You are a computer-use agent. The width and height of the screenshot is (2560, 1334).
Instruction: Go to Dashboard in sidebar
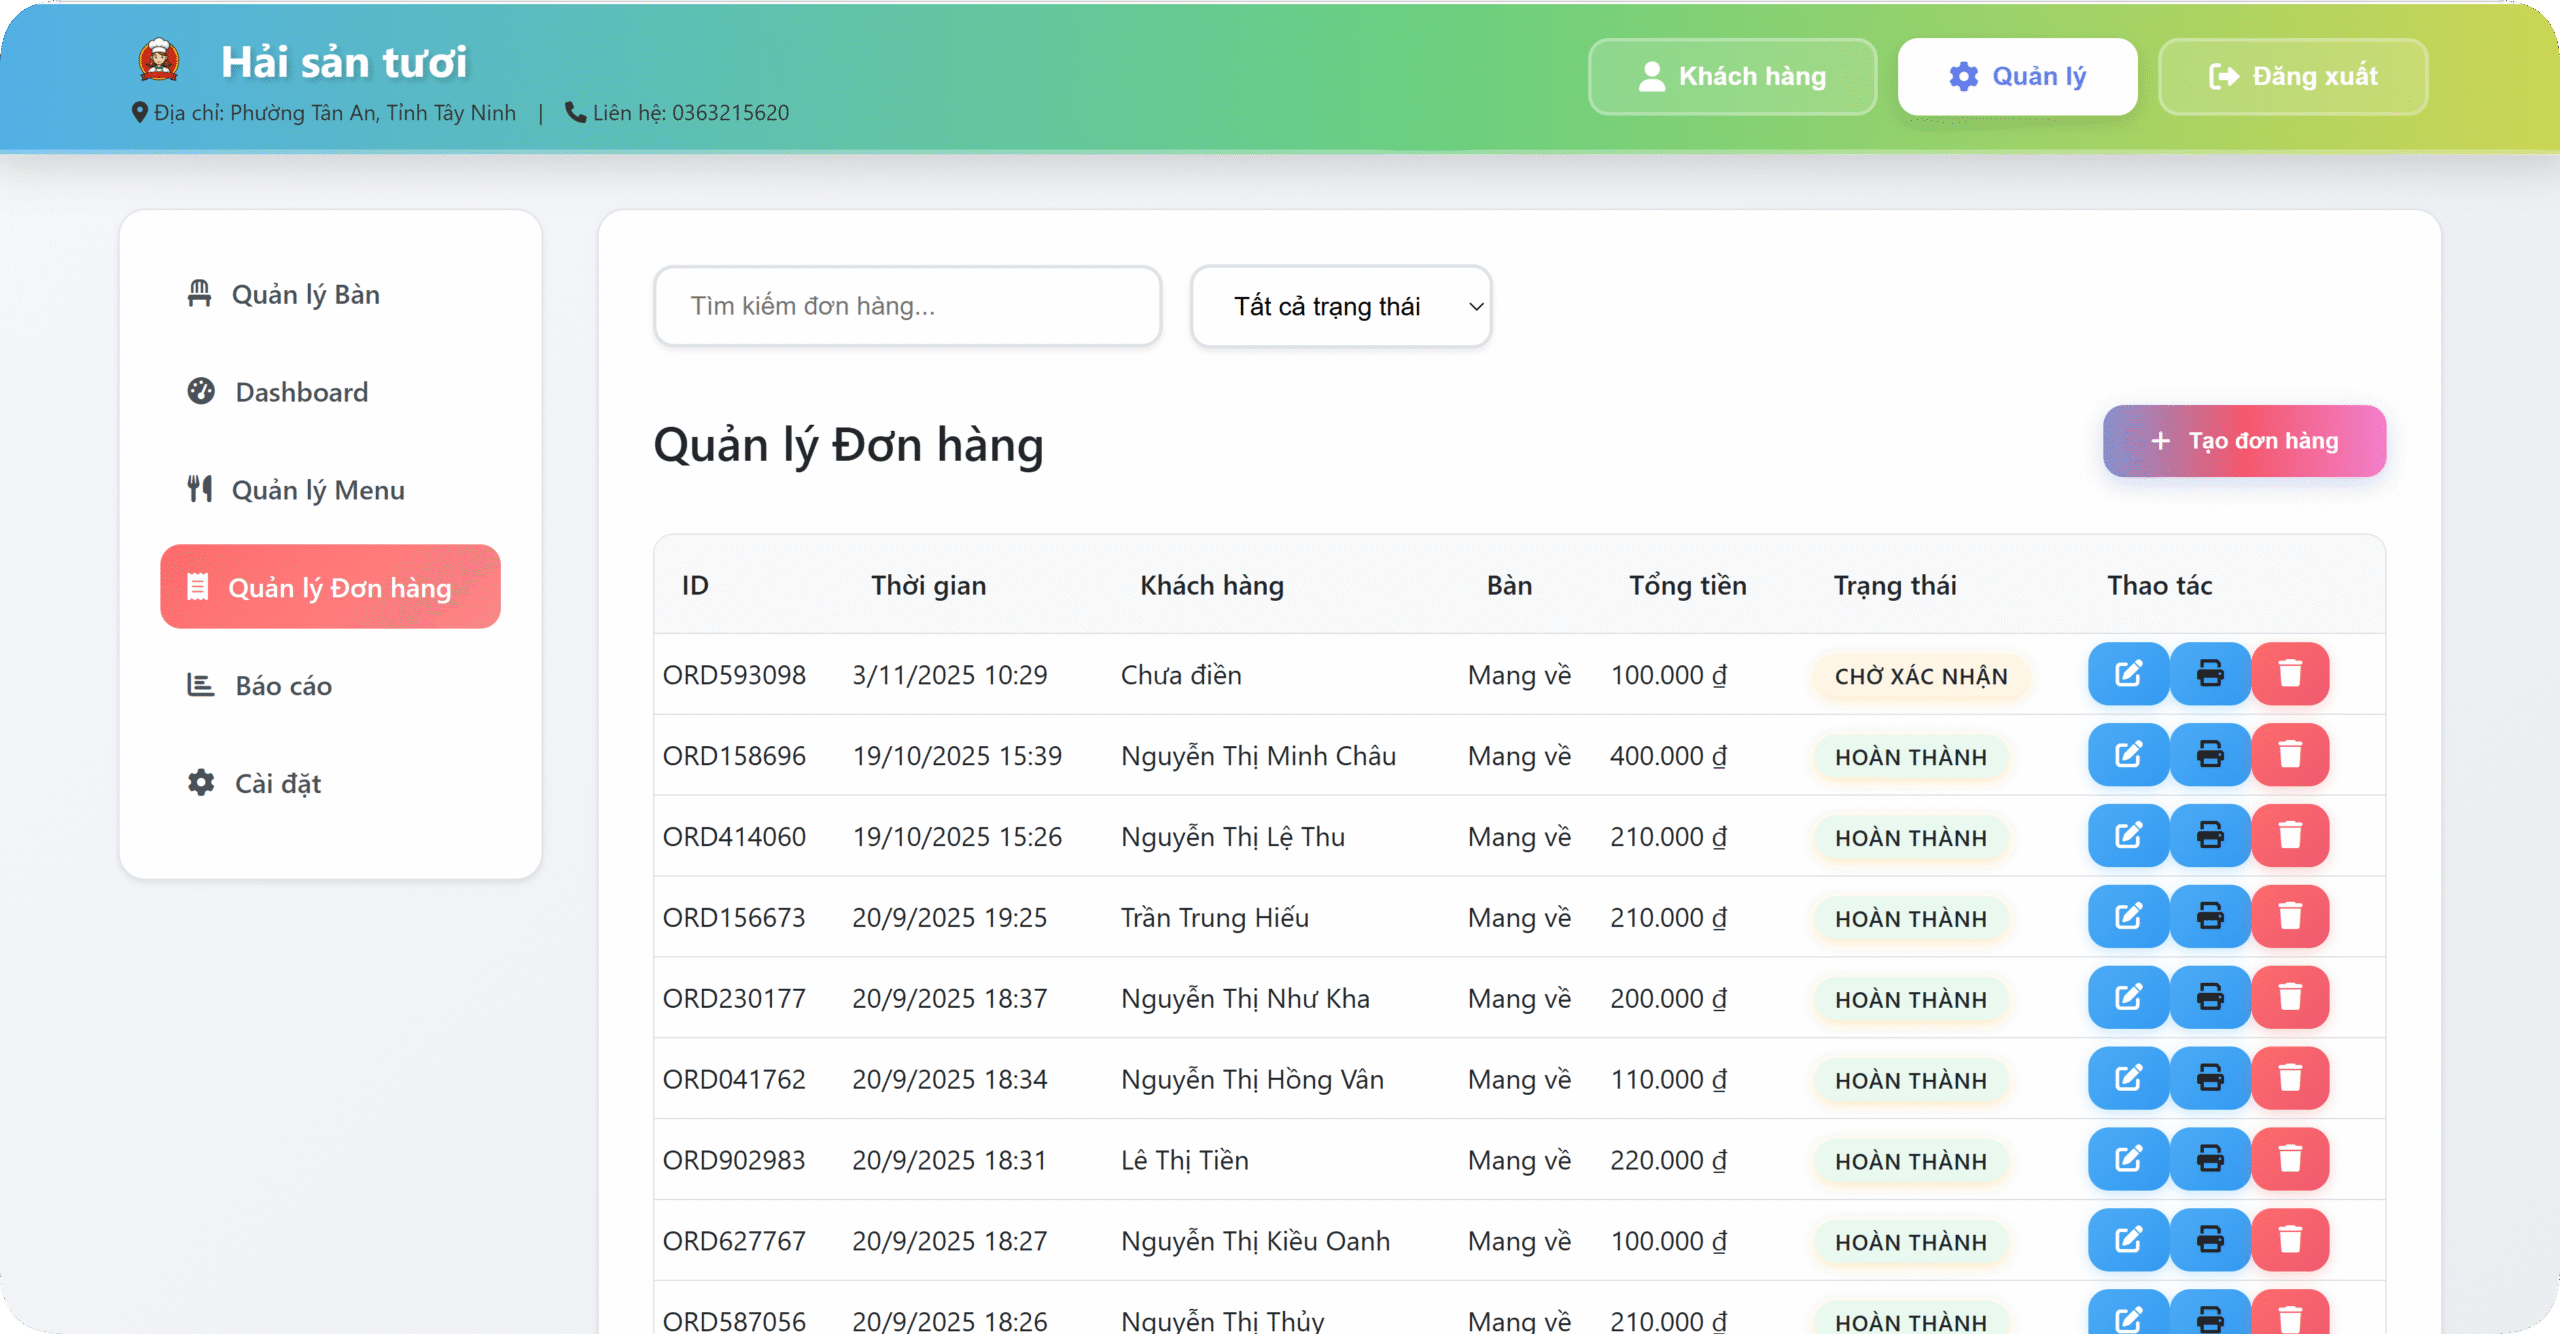point(301,392)
